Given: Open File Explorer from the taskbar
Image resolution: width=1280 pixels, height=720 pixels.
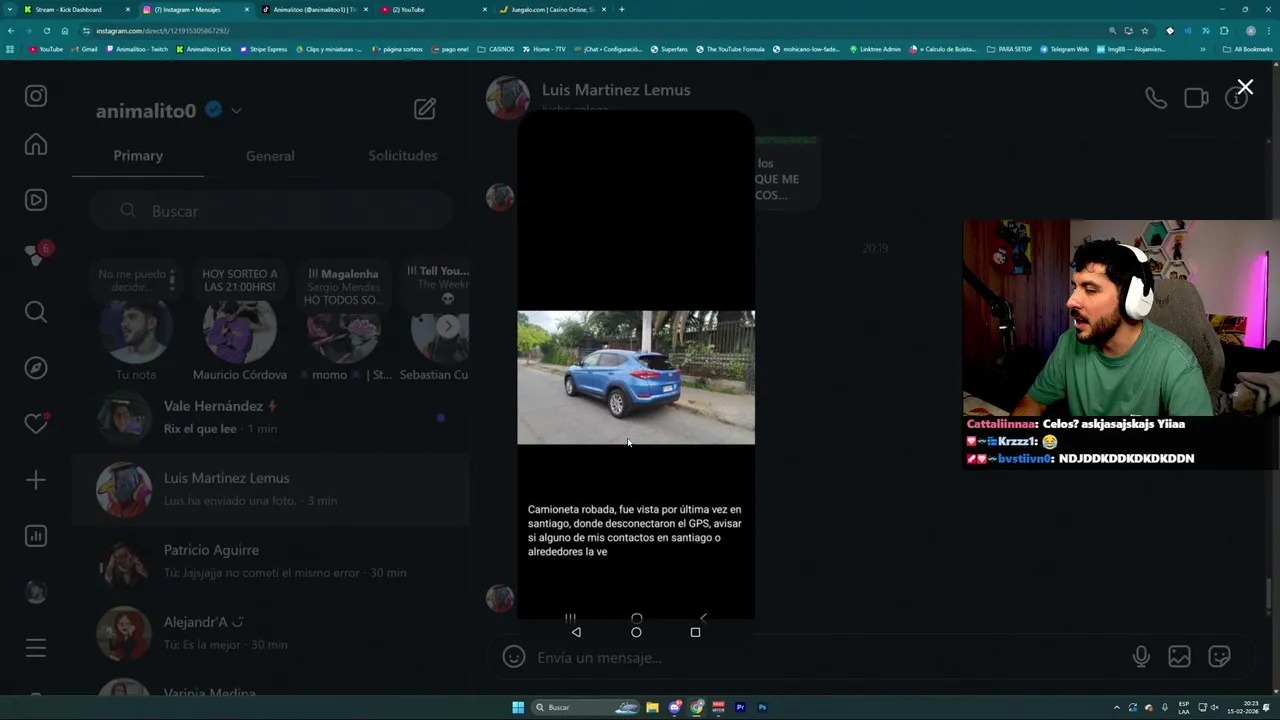Looking at the screenshot, I should pos(652,708).
